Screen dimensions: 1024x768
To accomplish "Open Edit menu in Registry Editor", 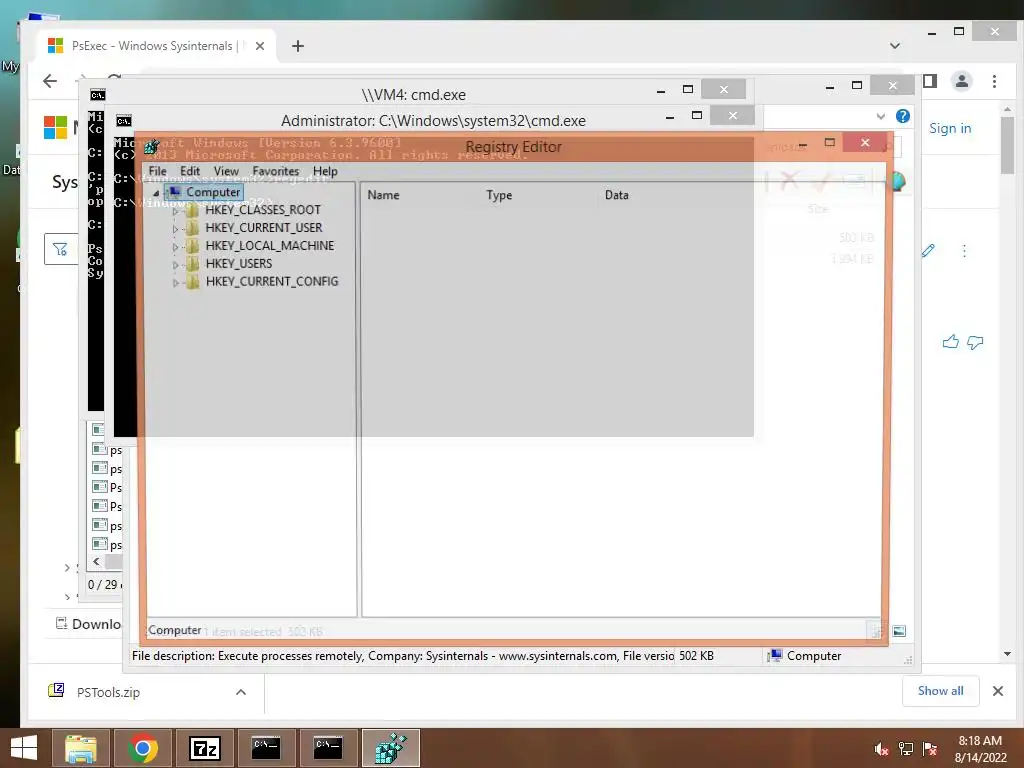I will [x=189, y=171].
